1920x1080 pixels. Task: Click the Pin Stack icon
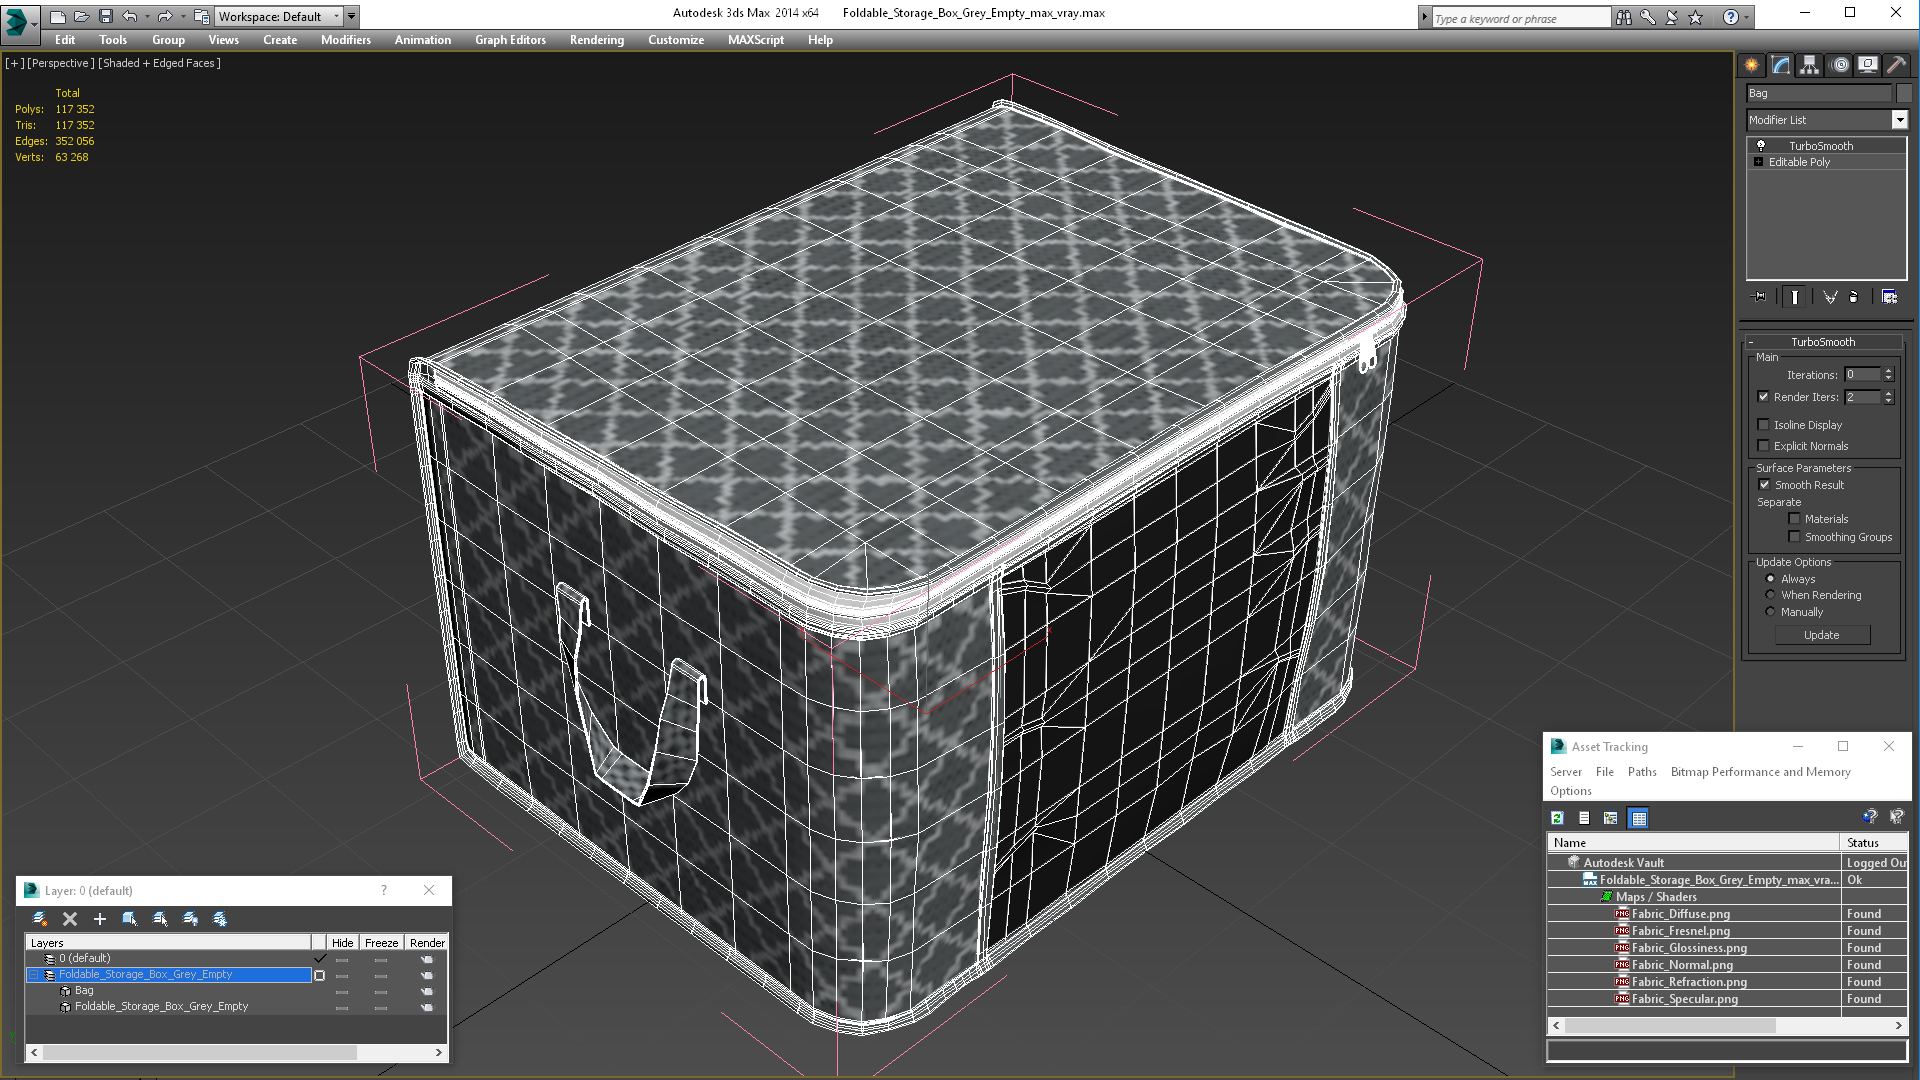1760,297
